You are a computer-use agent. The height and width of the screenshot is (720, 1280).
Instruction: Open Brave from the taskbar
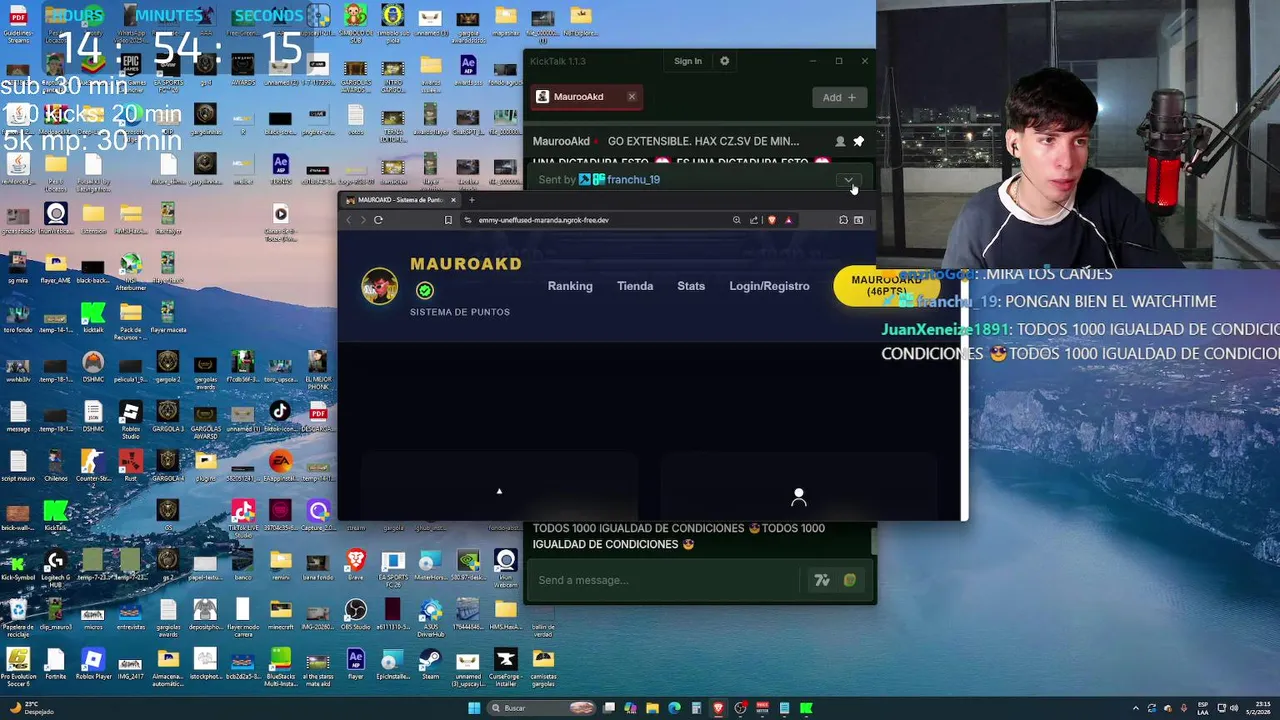click(718, 708)
